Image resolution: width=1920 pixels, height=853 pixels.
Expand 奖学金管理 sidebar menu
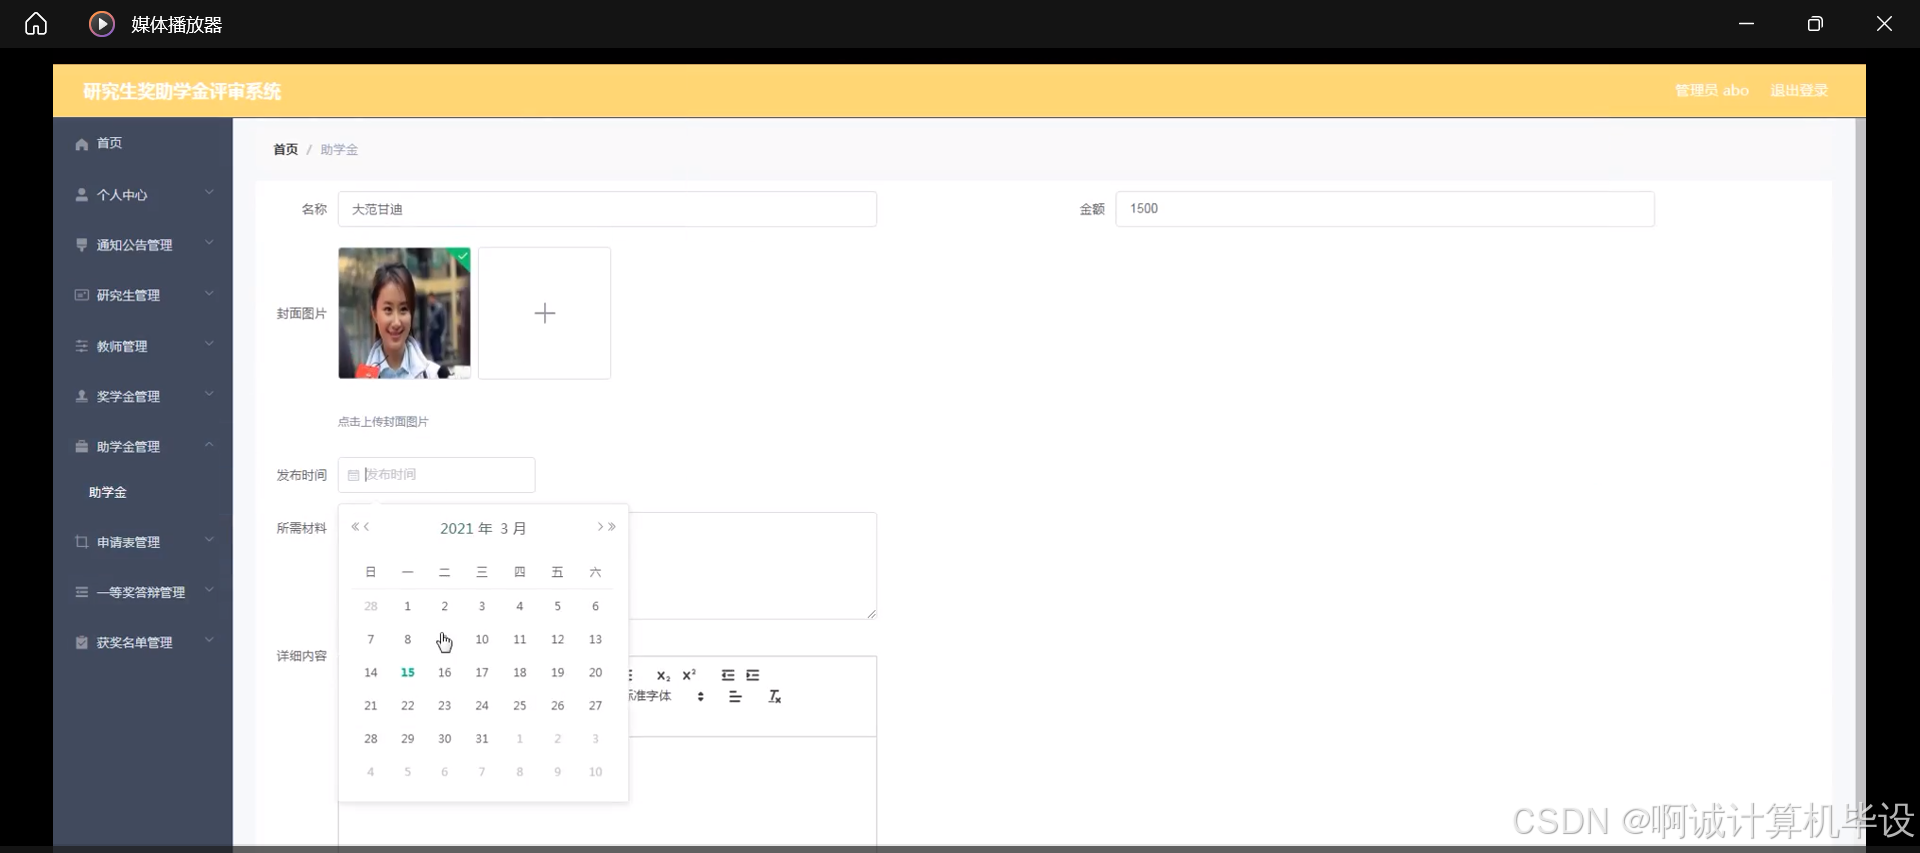pyautogui.click(x=143, y=396)
